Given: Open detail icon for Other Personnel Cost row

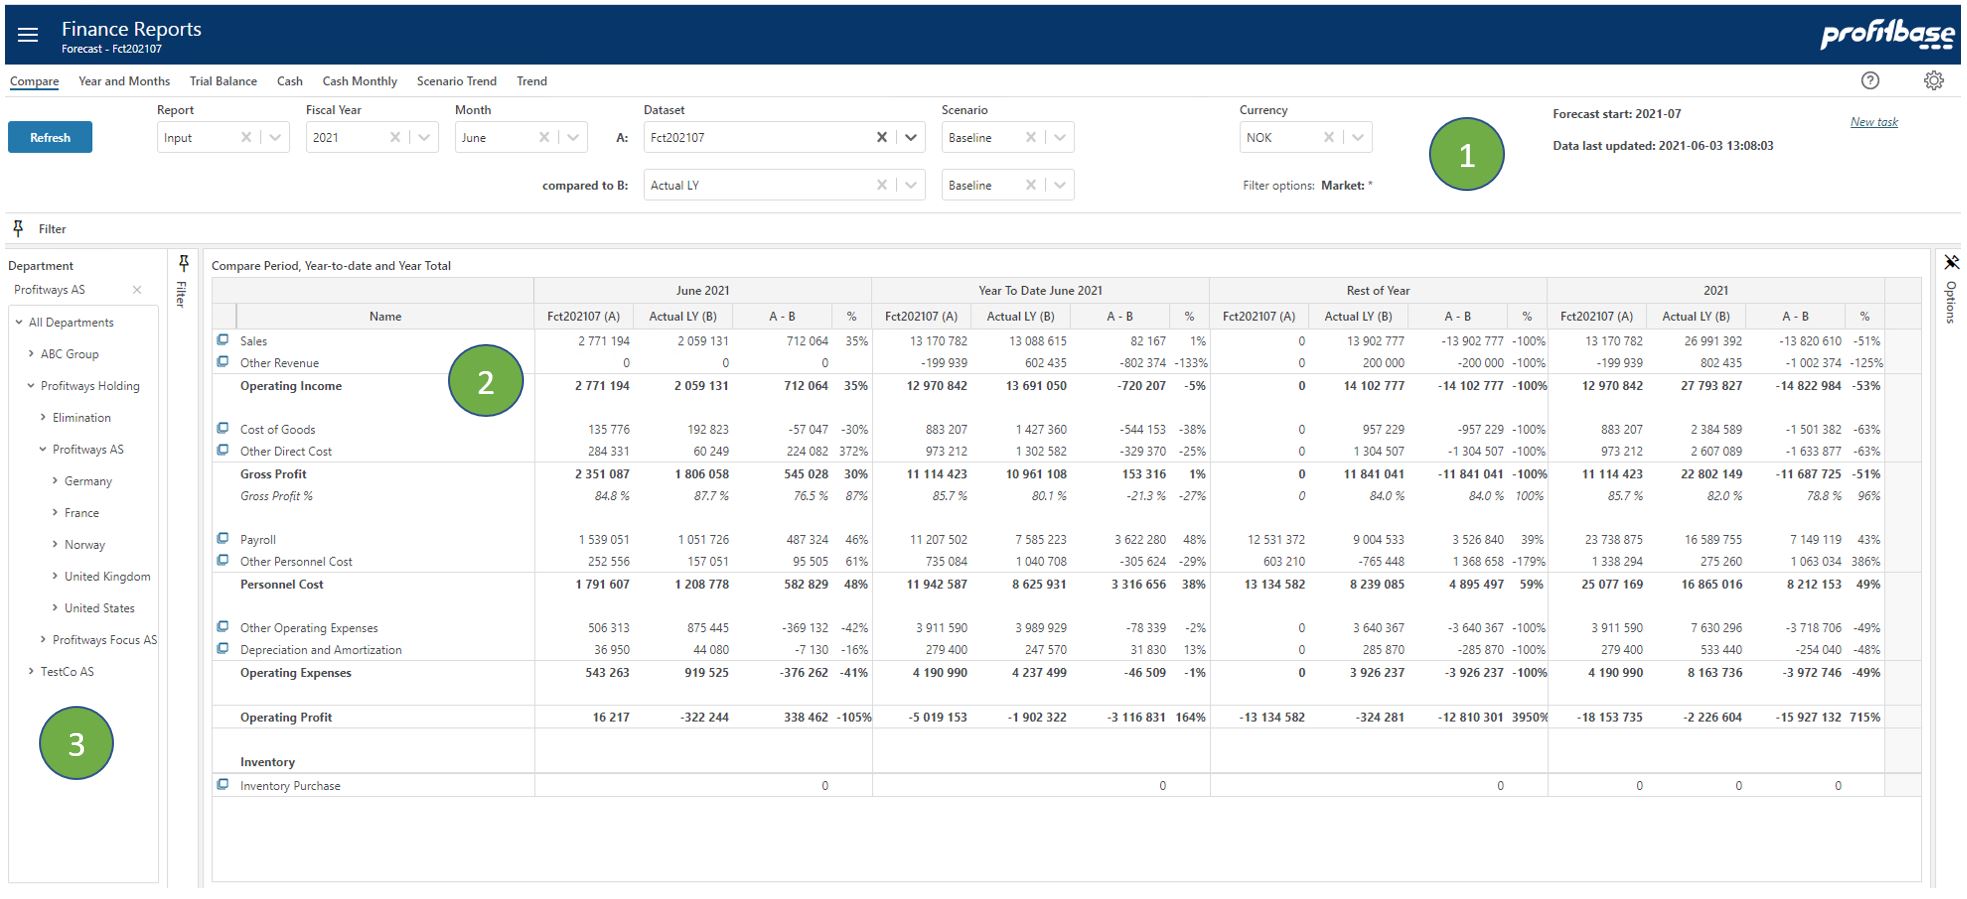Looking at the screenshot, I should point(223,560).
